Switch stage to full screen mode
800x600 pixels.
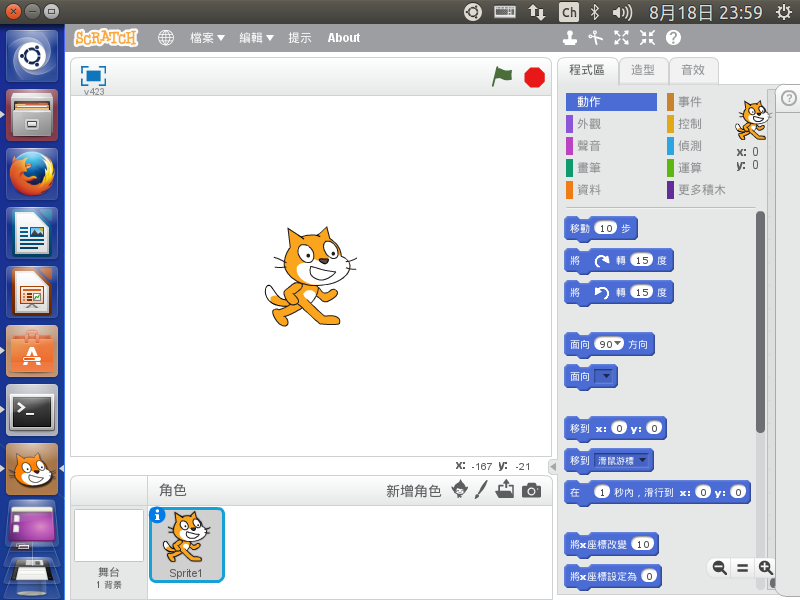93,76
